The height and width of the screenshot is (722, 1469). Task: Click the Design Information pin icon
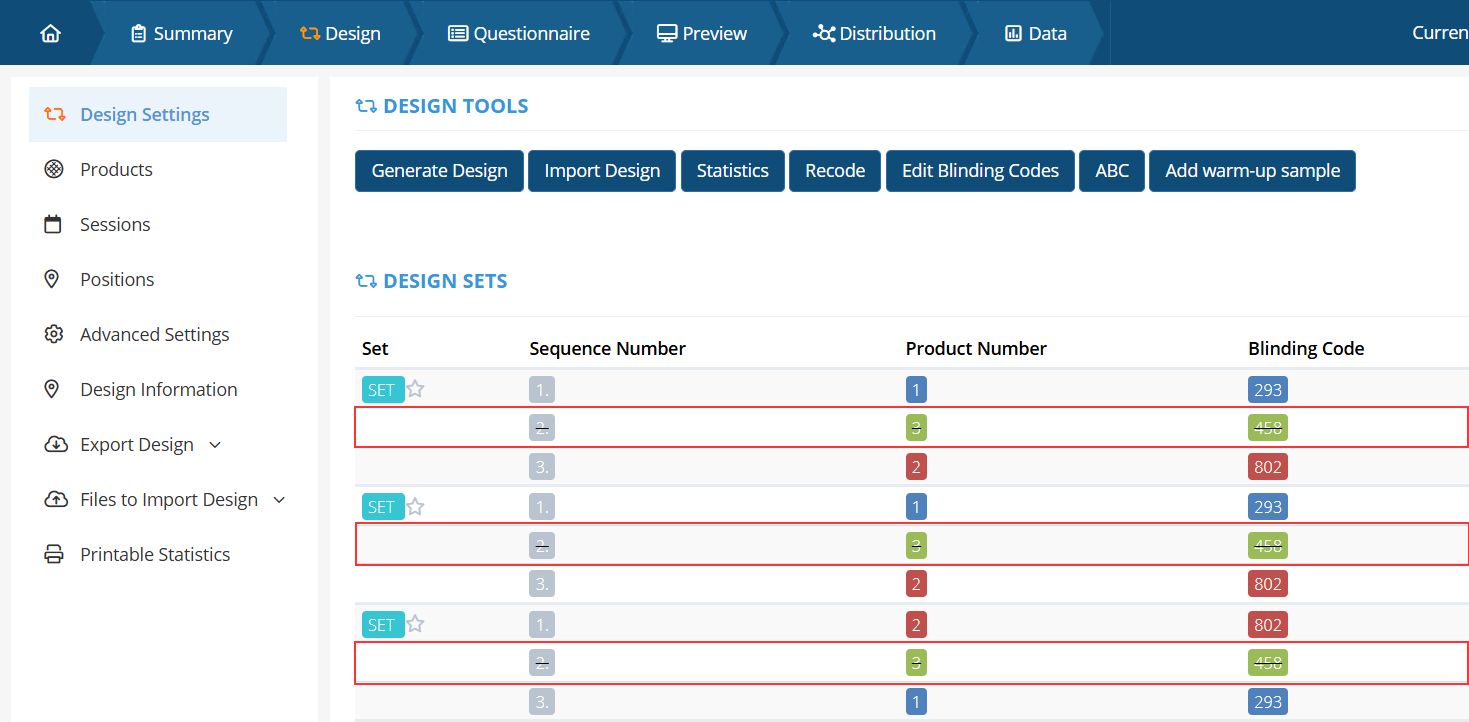tap(54, 389)
